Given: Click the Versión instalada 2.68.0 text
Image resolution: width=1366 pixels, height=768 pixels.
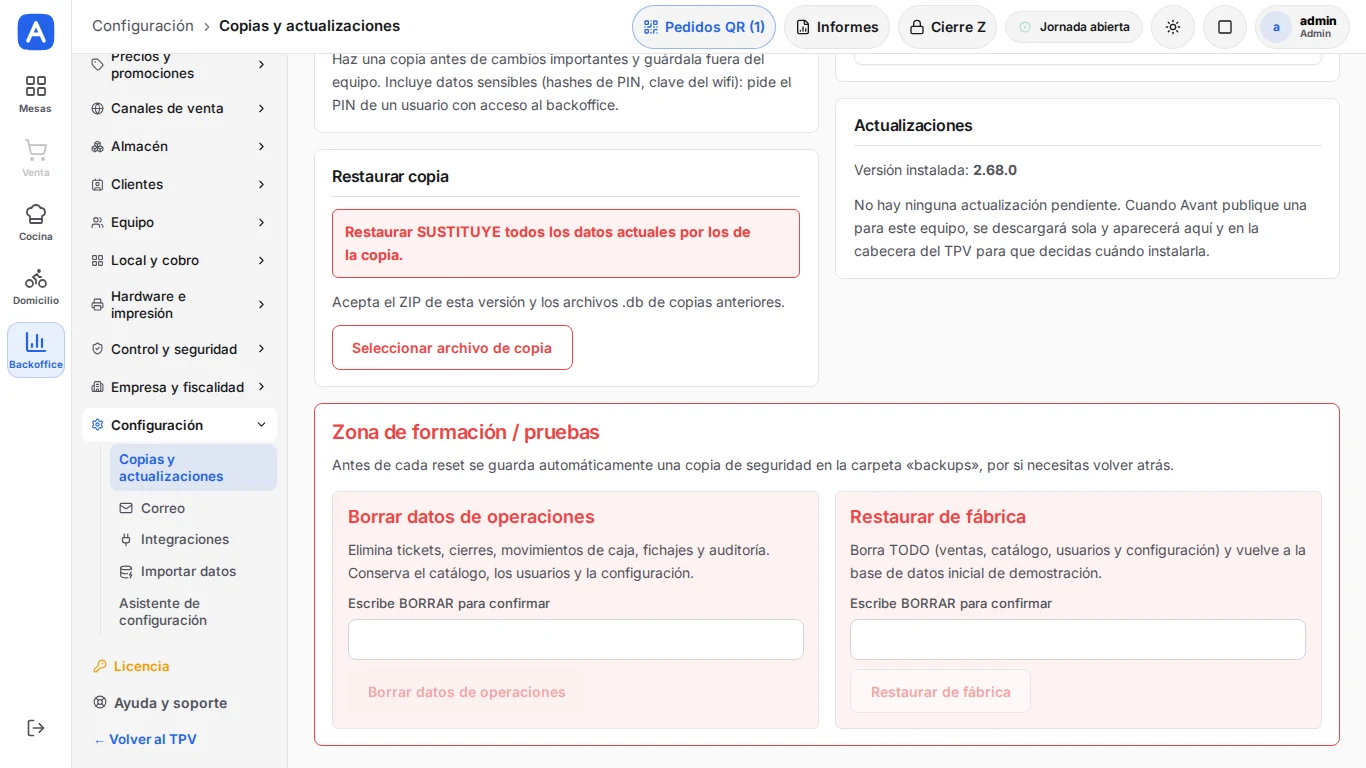Looking at the screenshot, I should pyautogui.click(x=935, y=170).
